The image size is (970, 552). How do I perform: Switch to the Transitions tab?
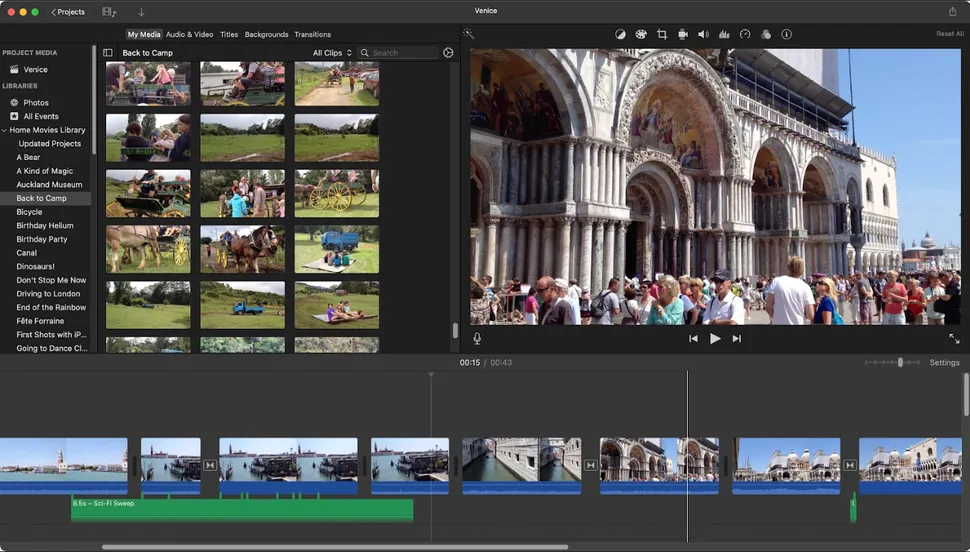[x=312, y=34]
